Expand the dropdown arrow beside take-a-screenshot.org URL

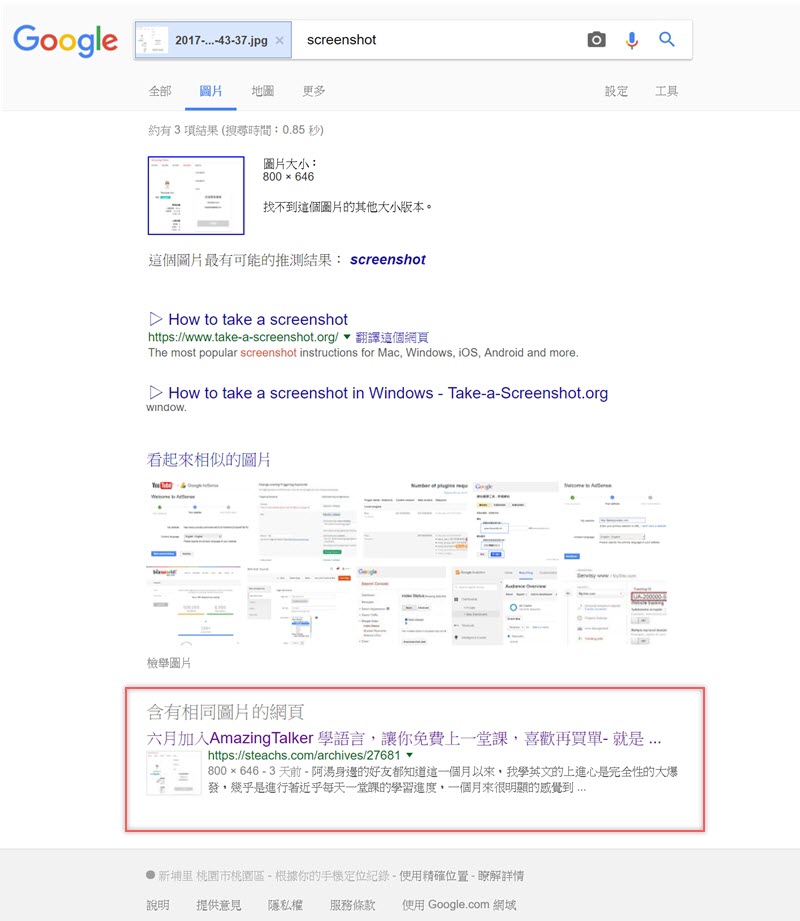[347, 337]
